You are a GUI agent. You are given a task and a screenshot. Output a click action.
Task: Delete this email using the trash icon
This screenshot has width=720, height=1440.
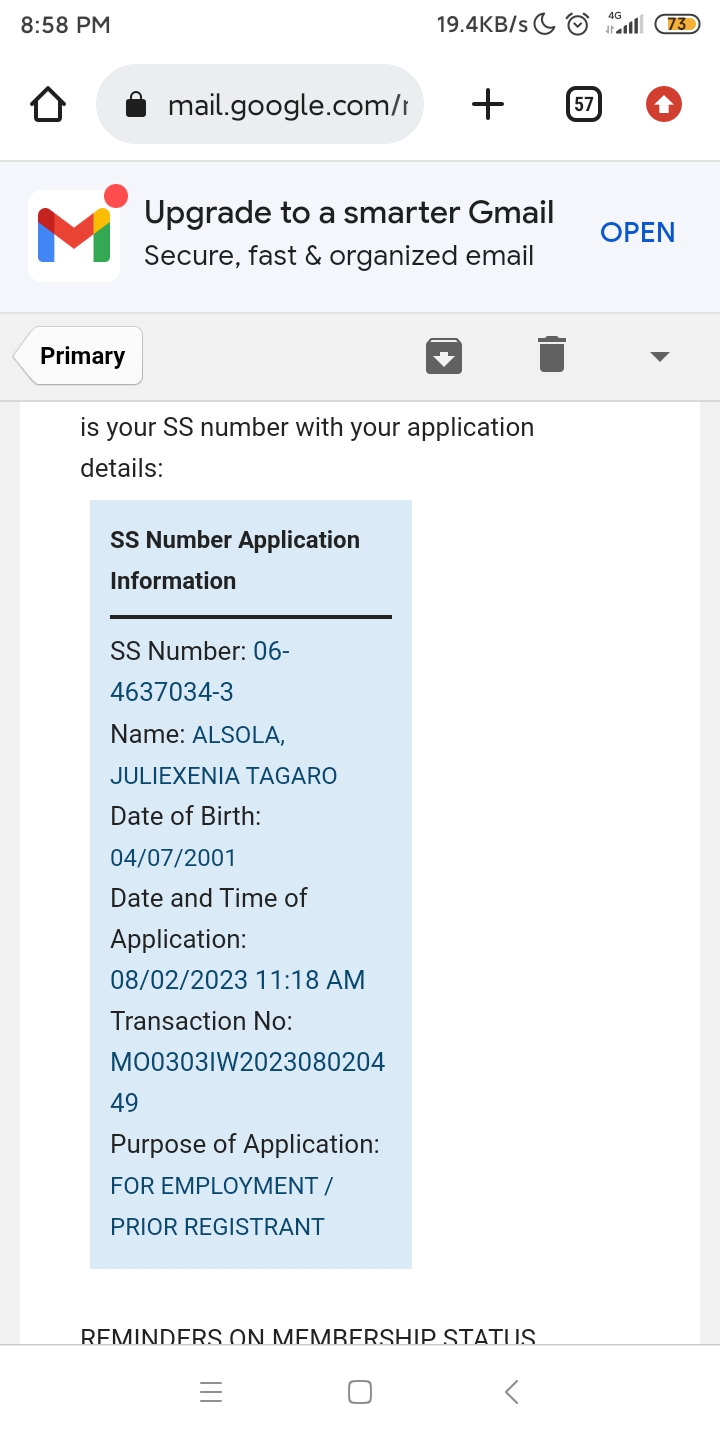click(x=552, y=355)
